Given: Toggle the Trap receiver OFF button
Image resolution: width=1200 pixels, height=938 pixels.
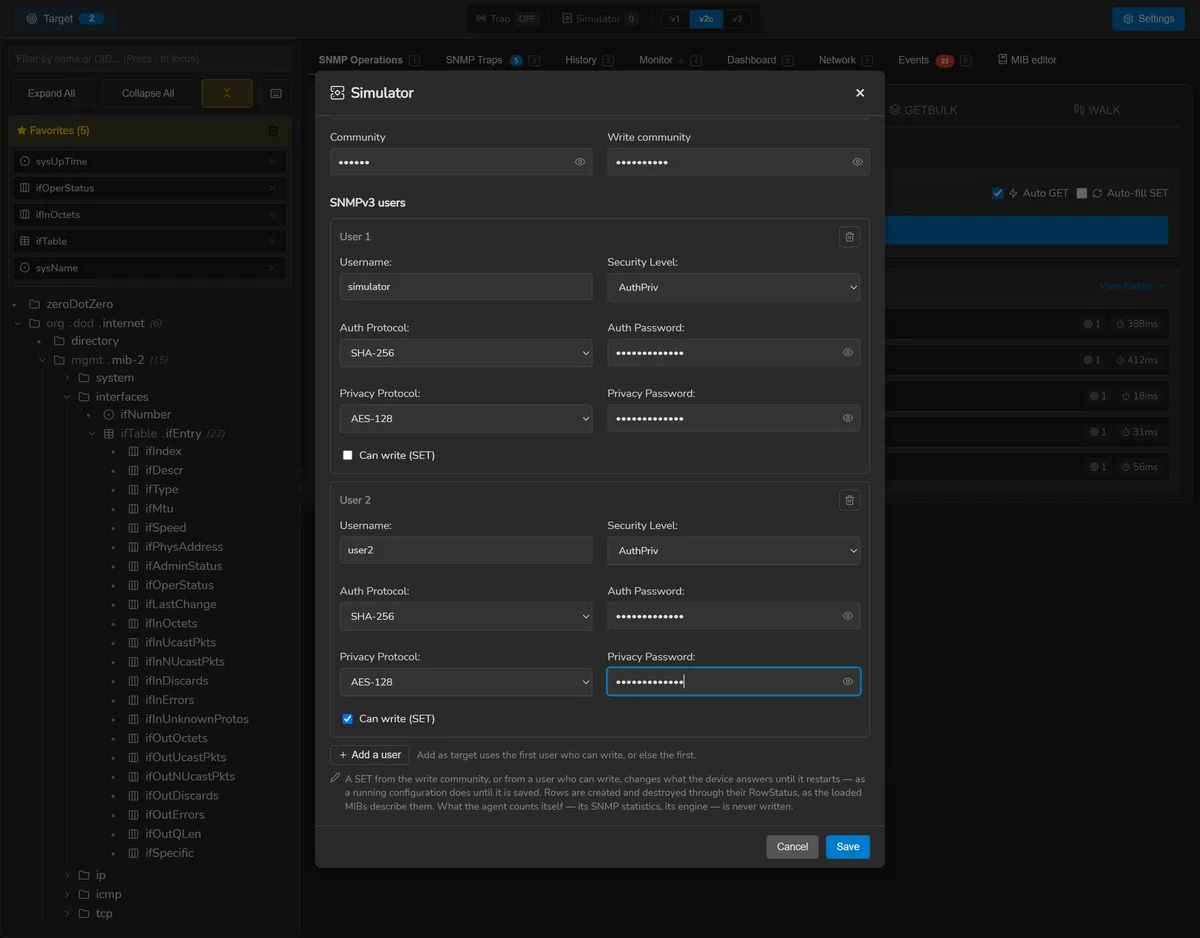Looking at the screenshot, I should [507, 19].
